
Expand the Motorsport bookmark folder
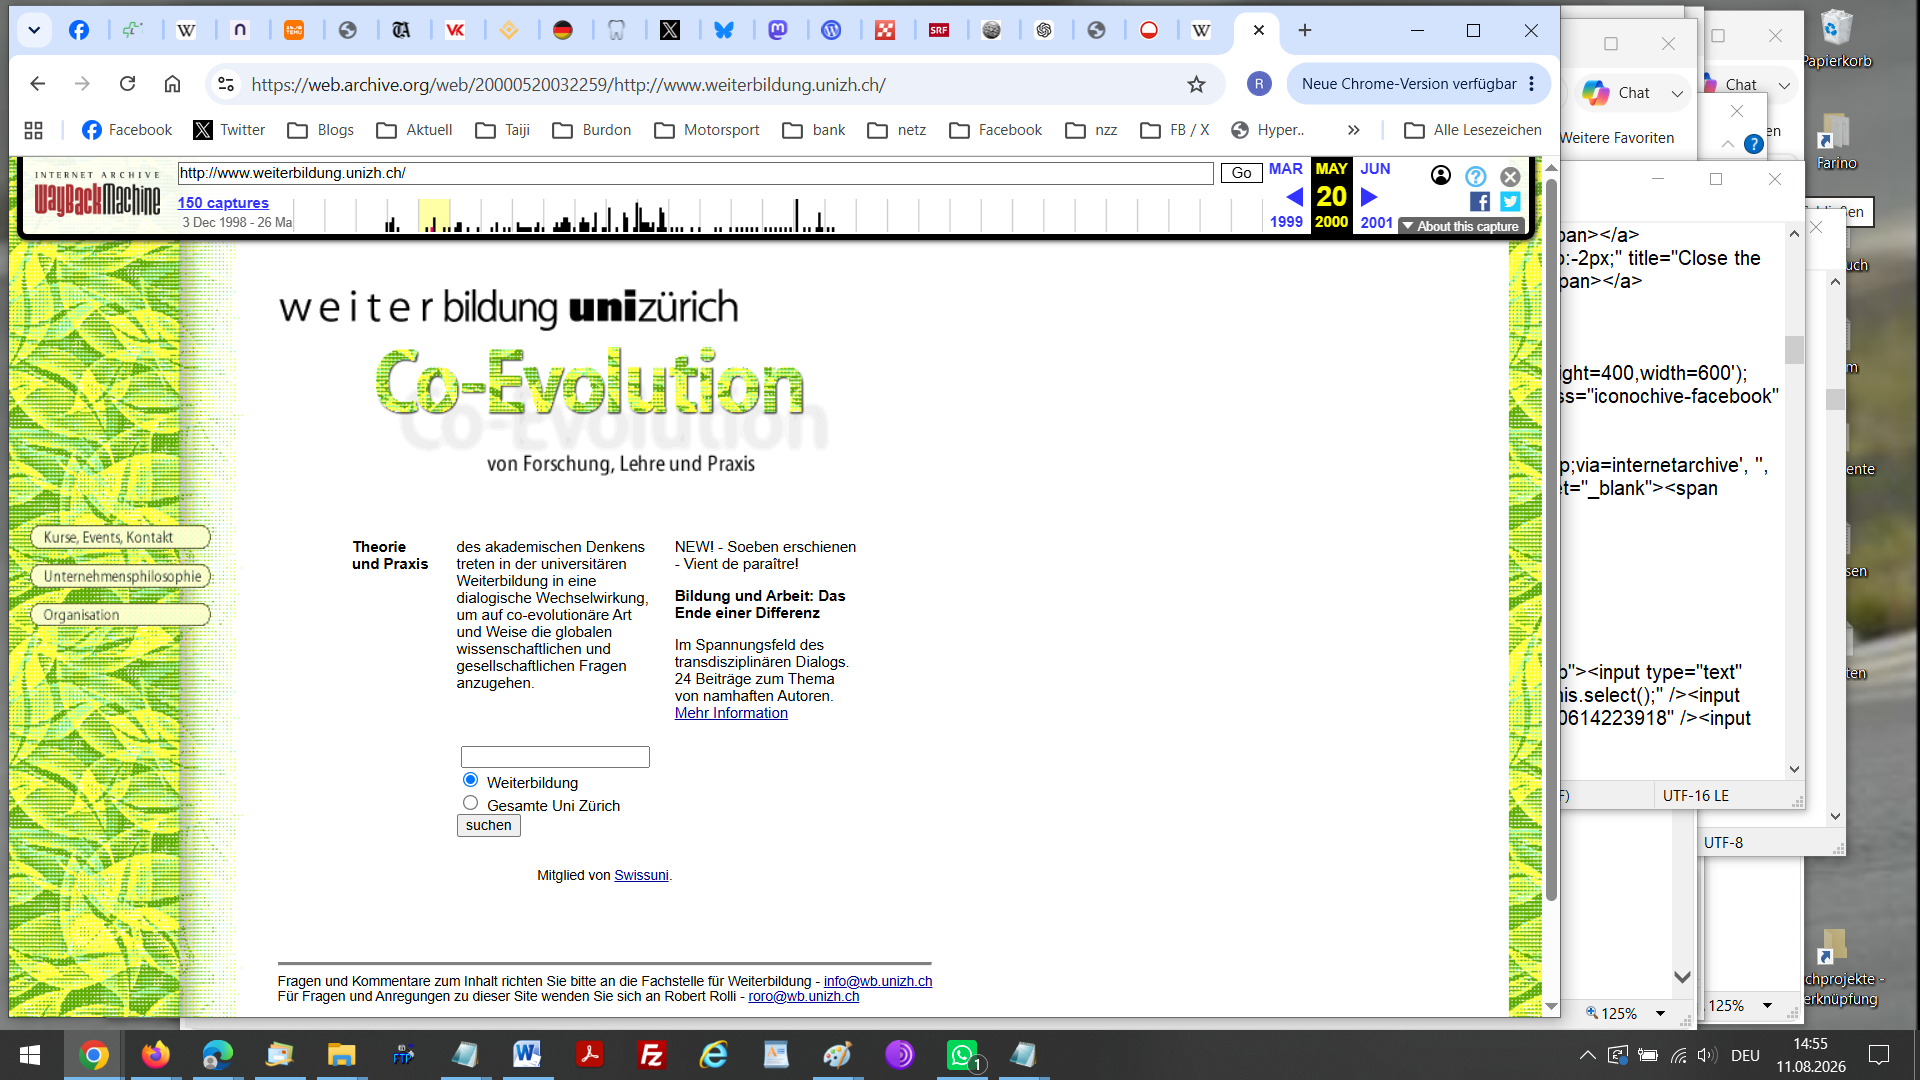click(707, 130)
